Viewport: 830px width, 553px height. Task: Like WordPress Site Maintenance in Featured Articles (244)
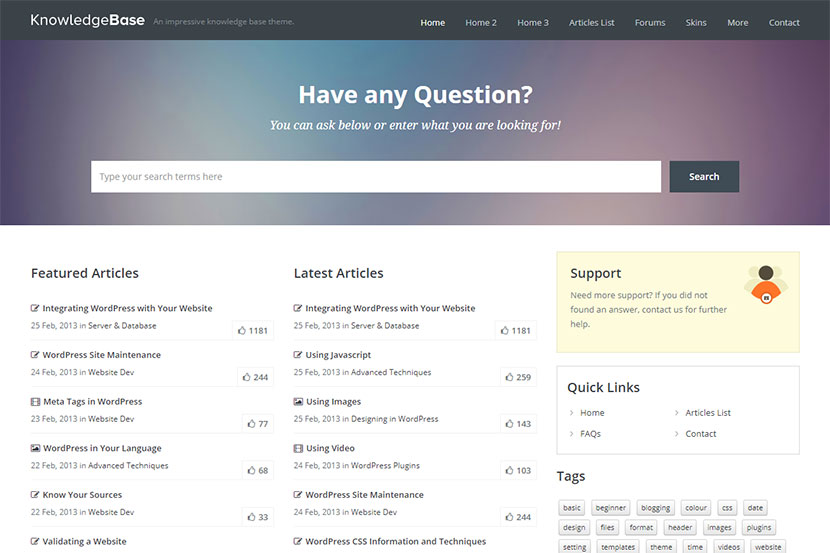[255, 377]
